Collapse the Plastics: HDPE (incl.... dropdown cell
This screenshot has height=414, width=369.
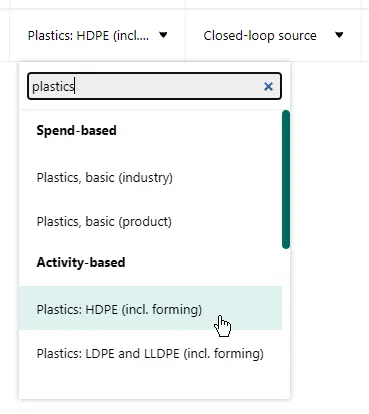click(x=98, y=35)
